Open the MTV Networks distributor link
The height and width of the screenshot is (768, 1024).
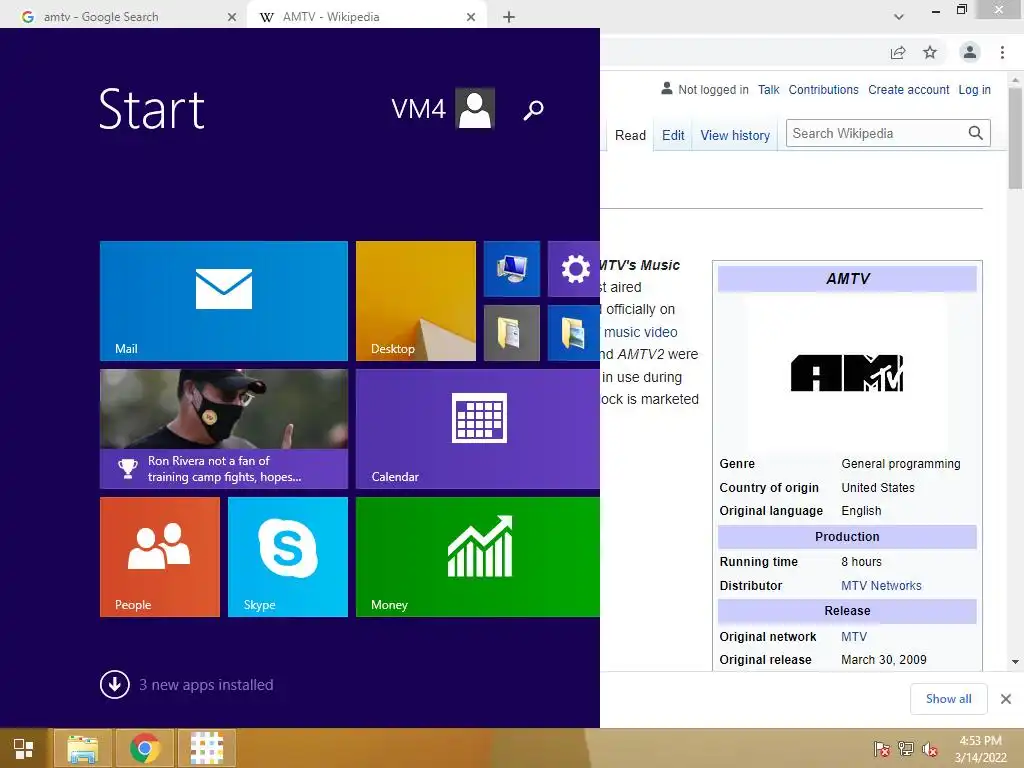[x=881, y=586]
